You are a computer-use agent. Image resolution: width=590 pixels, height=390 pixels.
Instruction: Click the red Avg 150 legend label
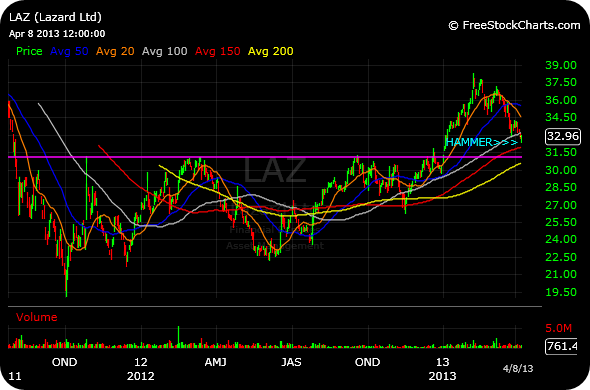pyautogui.click(x=217, y=51)
